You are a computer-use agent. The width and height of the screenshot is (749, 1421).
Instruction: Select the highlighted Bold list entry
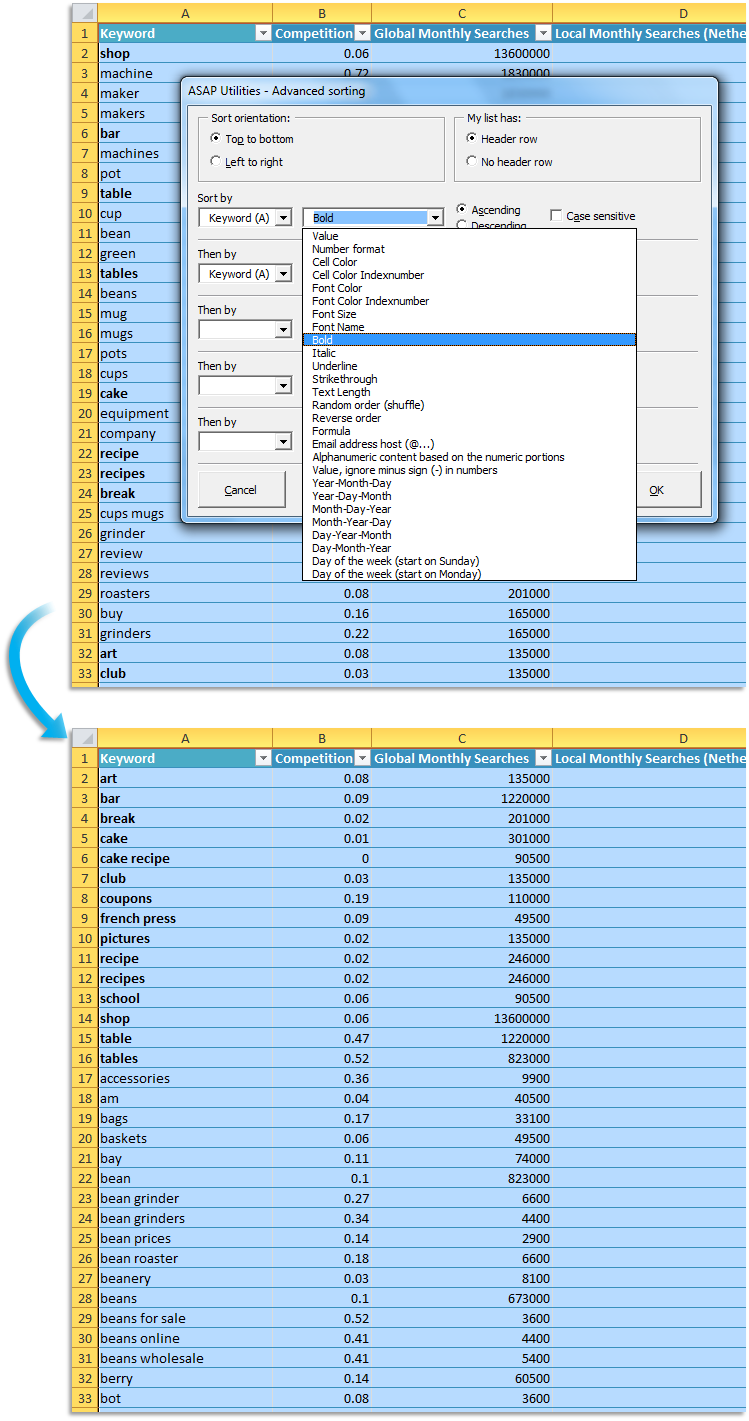tap(469, 340)
